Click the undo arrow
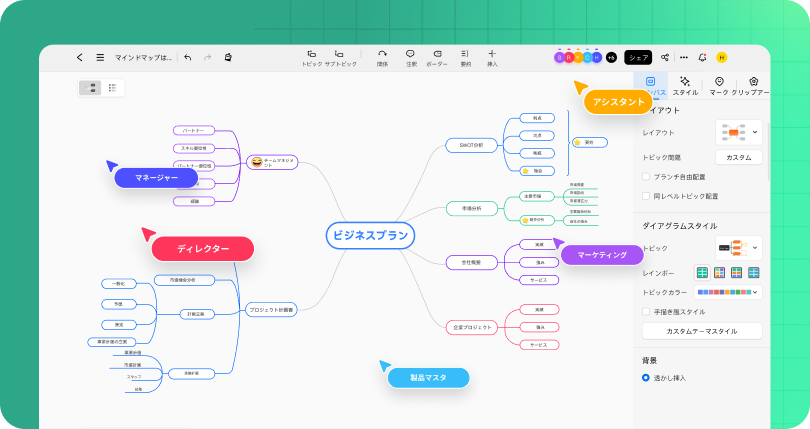The height and width of the screenshot is (429, 810). tap(188, 58)
